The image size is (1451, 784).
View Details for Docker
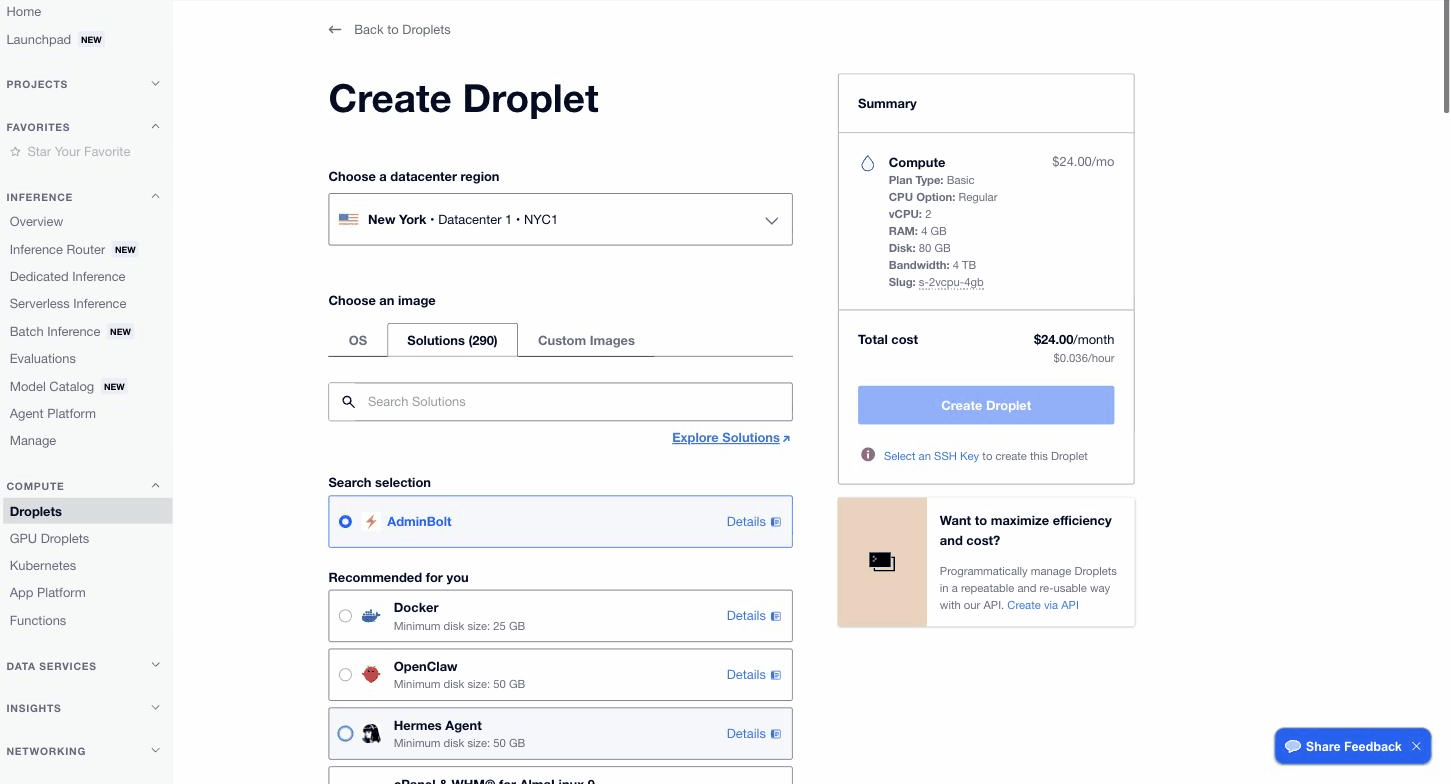tap(753, 616)
